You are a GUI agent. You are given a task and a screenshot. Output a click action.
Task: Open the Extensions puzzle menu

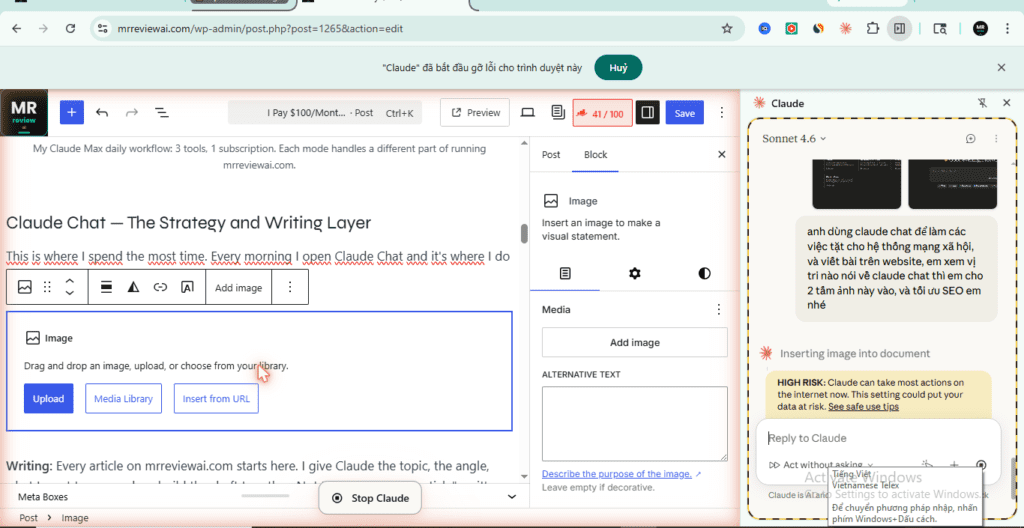point(872,28)
